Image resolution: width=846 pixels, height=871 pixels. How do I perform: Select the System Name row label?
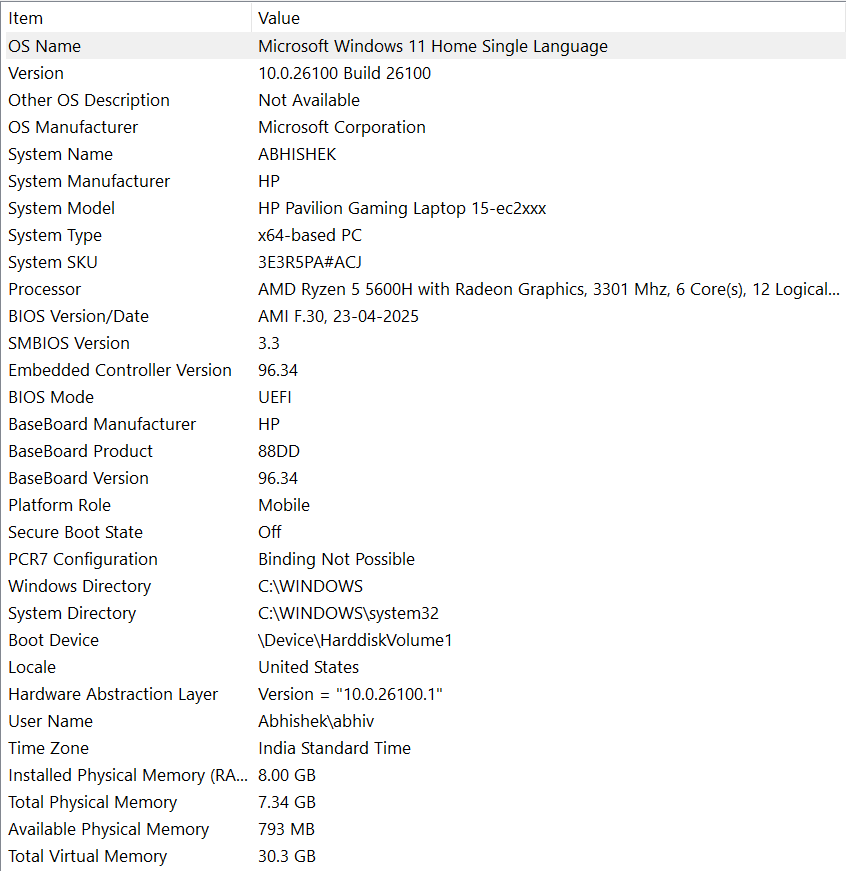(x=61, y=154)
